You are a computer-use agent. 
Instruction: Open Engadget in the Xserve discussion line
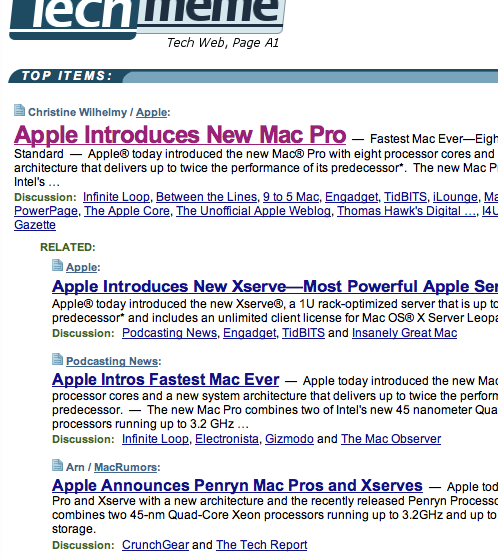[x=250, y=333]
